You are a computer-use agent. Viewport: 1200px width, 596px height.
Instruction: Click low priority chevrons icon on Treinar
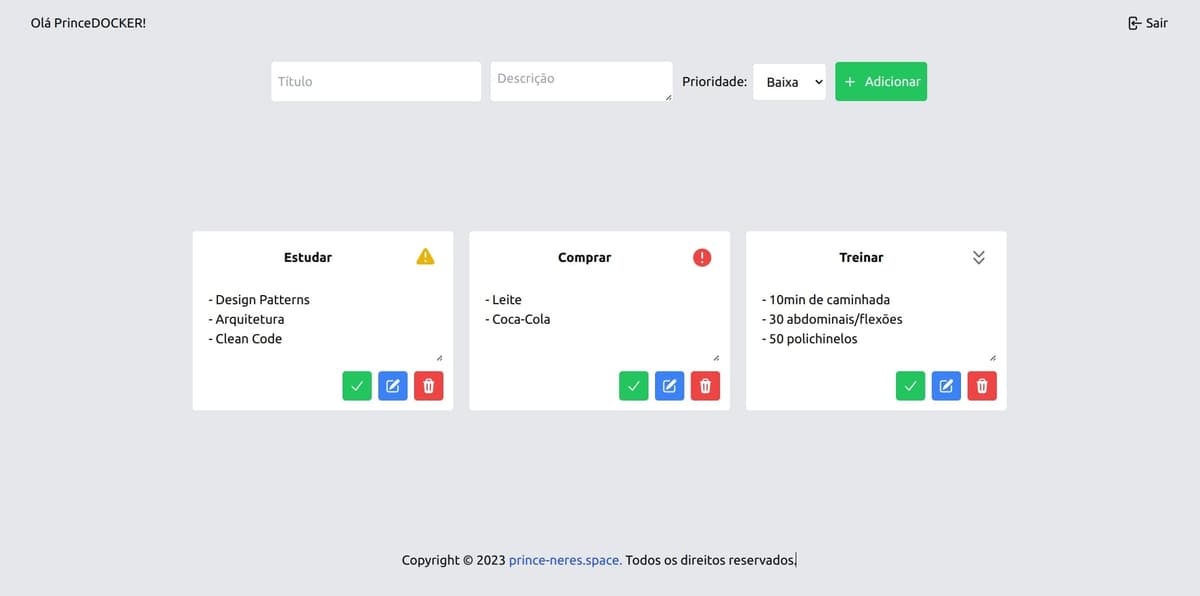[x=979, y=257]
